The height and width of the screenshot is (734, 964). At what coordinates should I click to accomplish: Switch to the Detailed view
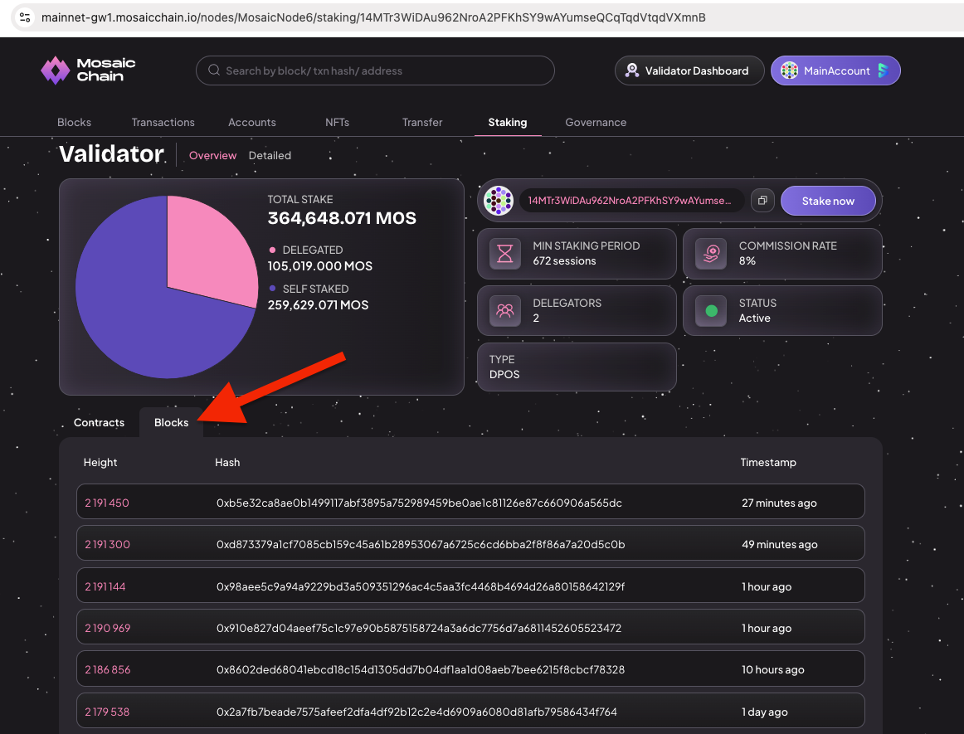270,155
